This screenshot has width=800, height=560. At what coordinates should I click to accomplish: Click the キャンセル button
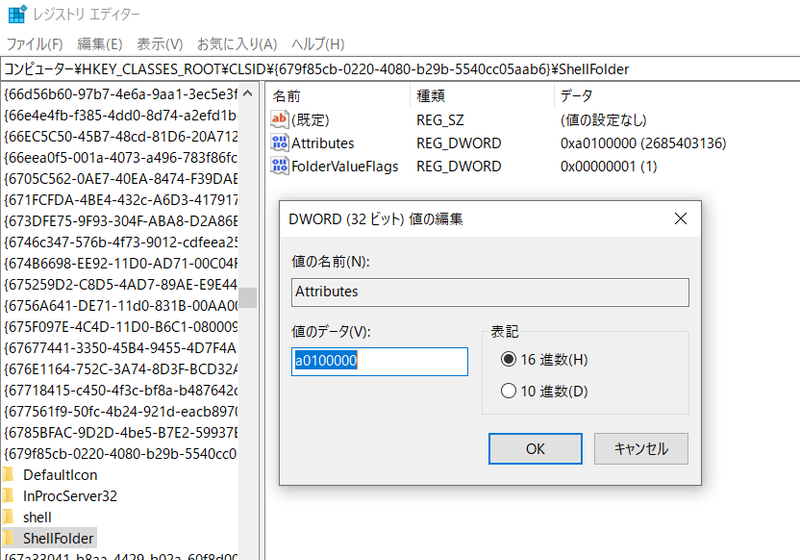[x=641, y=449]
